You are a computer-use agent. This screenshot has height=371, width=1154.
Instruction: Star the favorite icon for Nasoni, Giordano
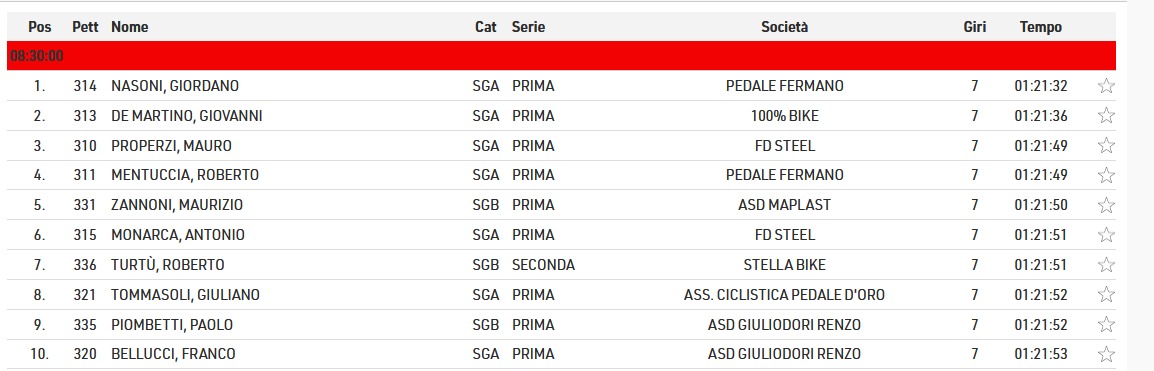[x=1105, y=86]
